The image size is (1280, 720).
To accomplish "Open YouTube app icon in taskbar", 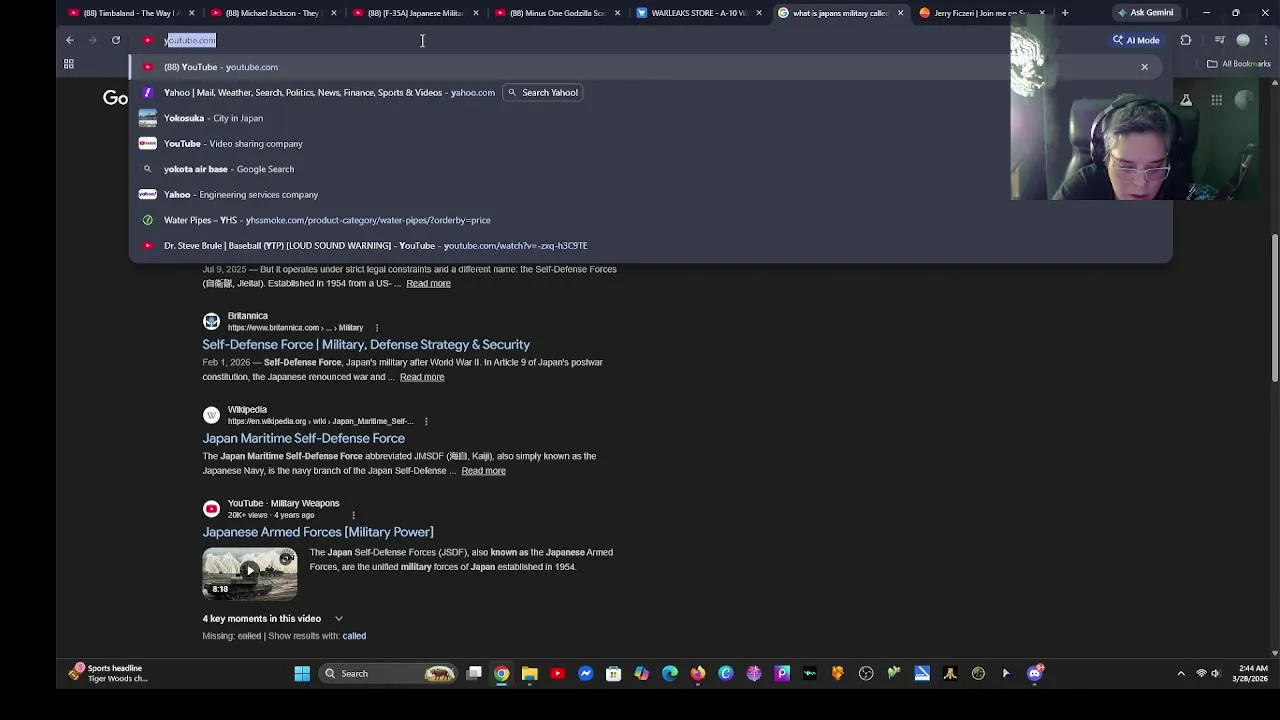I will pos(558,674).
